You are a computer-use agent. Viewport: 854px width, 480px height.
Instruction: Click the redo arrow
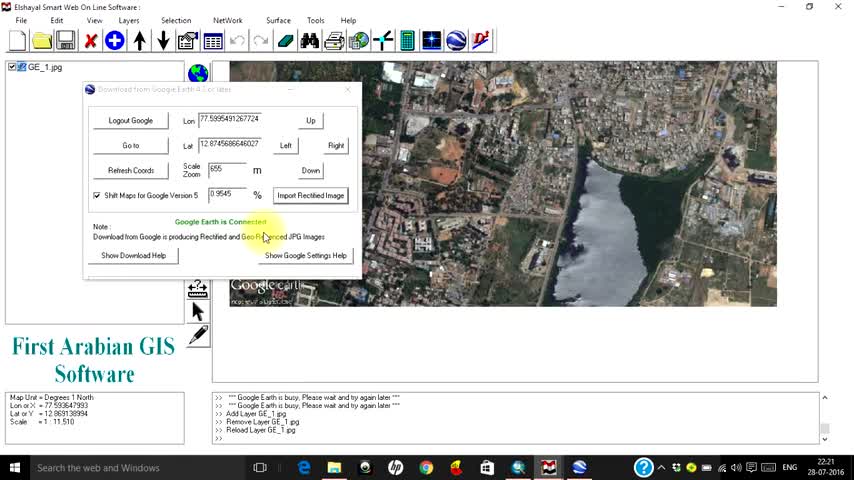point(261,41)
